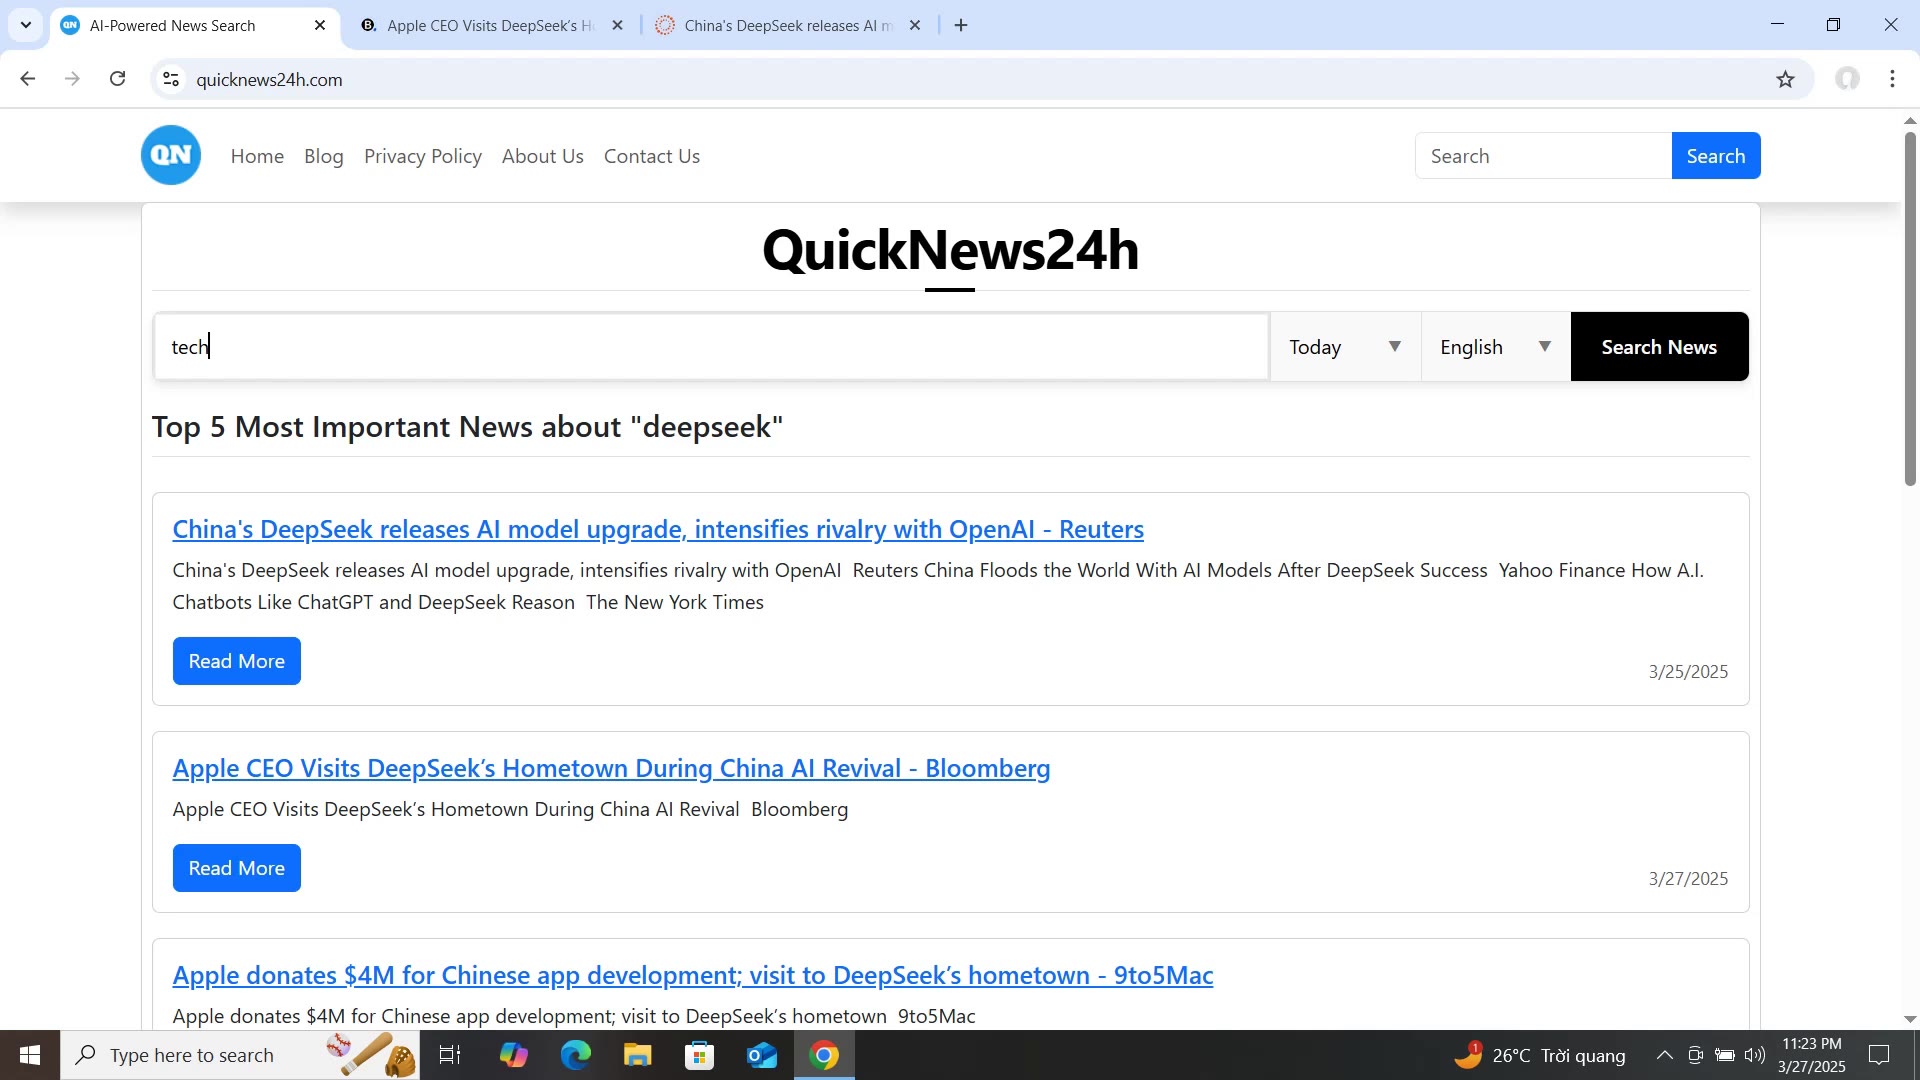
Task: Click the QuickNews24h page title
Action: [x=950, y=249]
